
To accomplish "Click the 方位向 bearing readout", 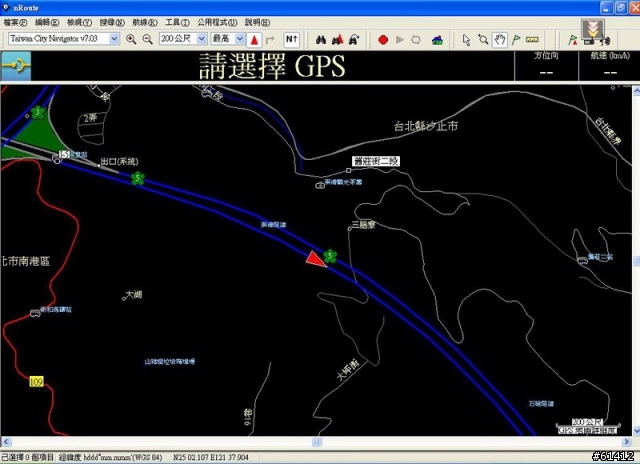I will (x=546, y=65).
